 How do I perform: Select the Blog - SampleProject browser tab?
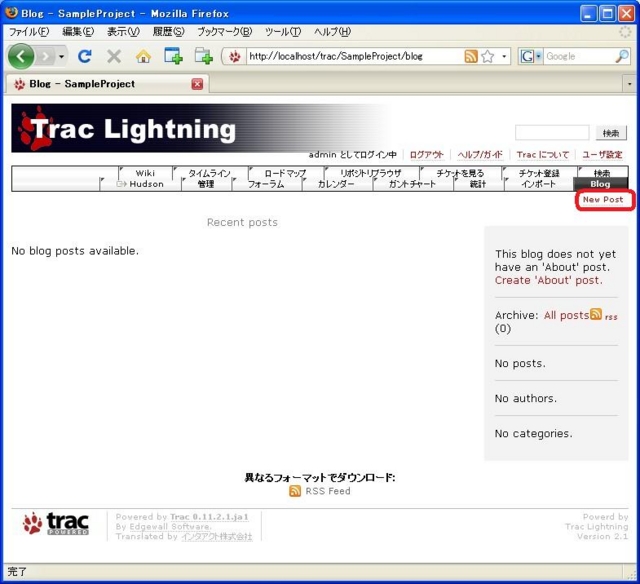tap(107, 84)
